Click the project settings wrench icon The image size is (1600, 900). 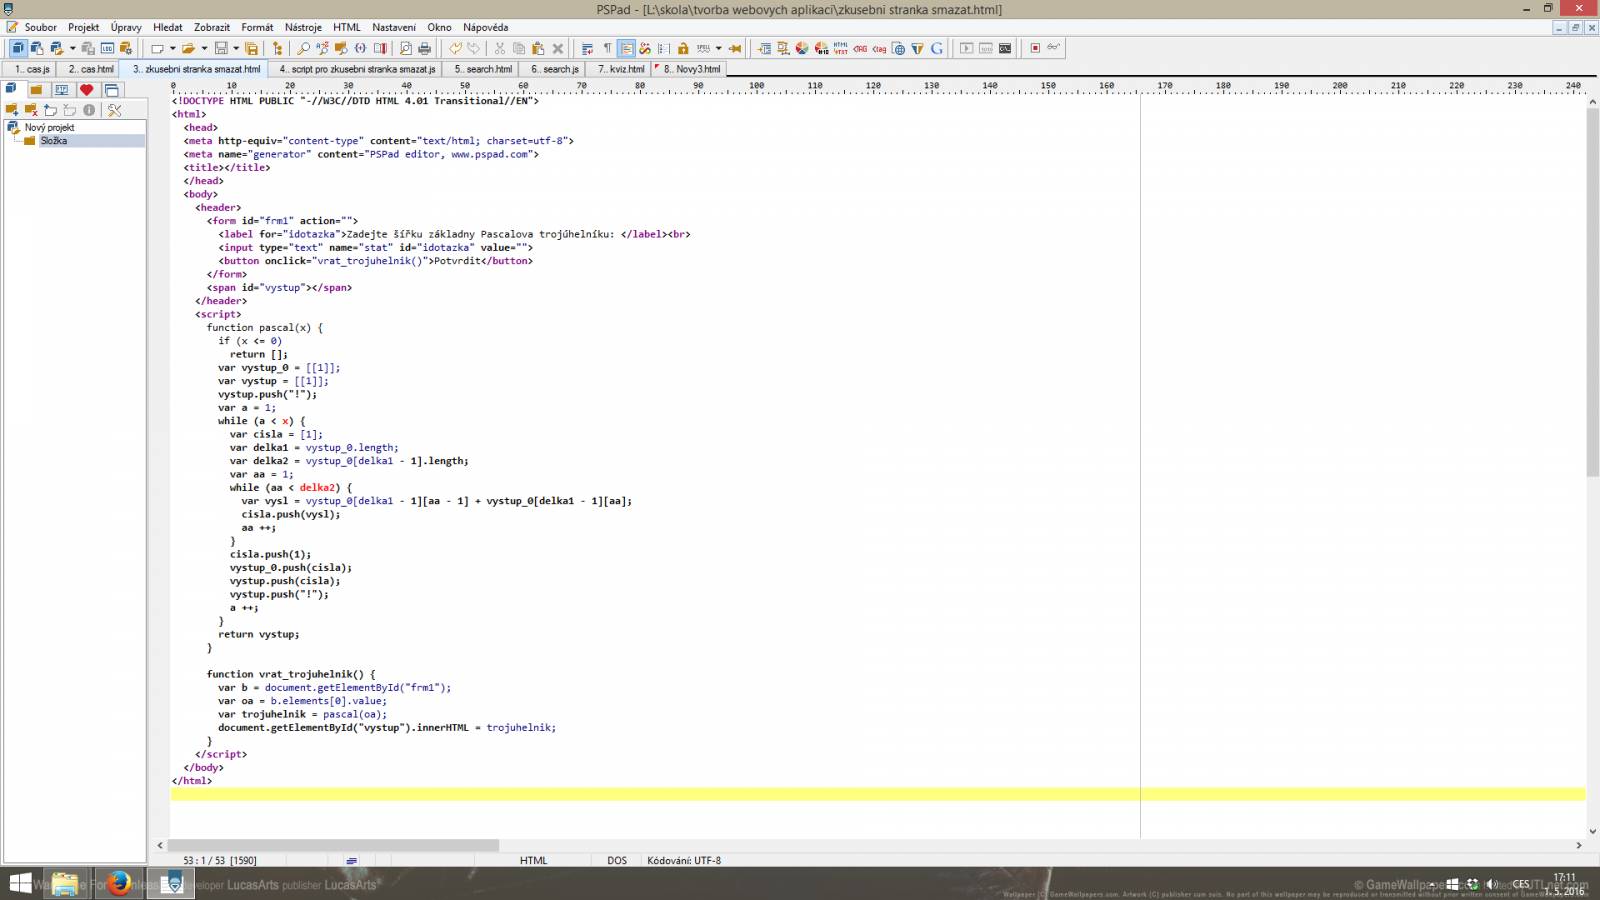[115, 110]
